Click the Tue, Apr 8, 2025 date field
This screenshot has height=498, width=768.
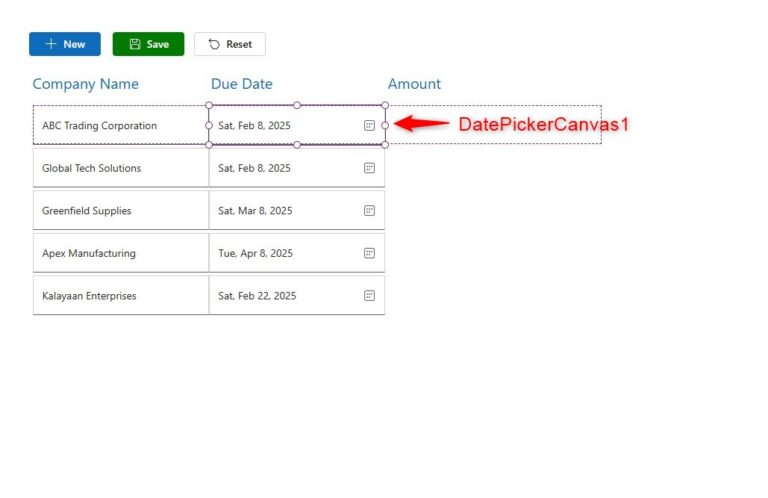pos(280,253)
